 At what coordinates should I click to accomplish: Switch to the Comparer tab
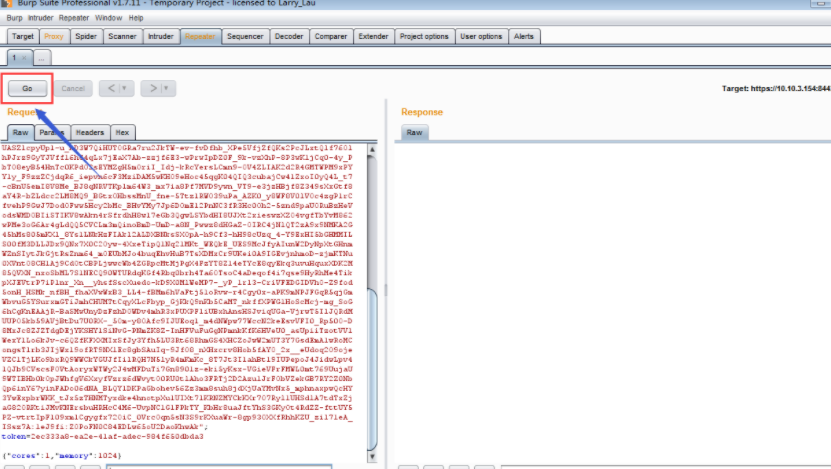331,37
